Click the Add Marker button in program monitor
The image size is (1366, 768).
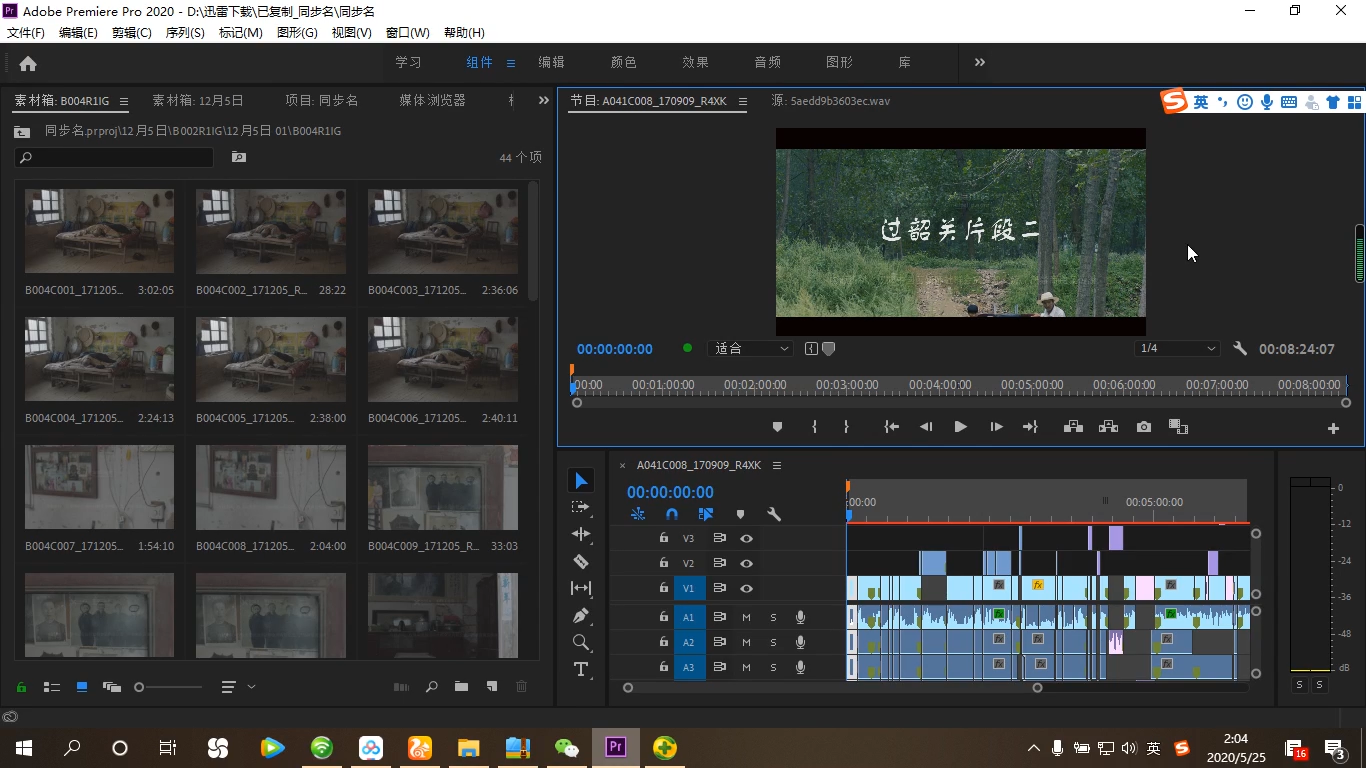click(777, 427)
